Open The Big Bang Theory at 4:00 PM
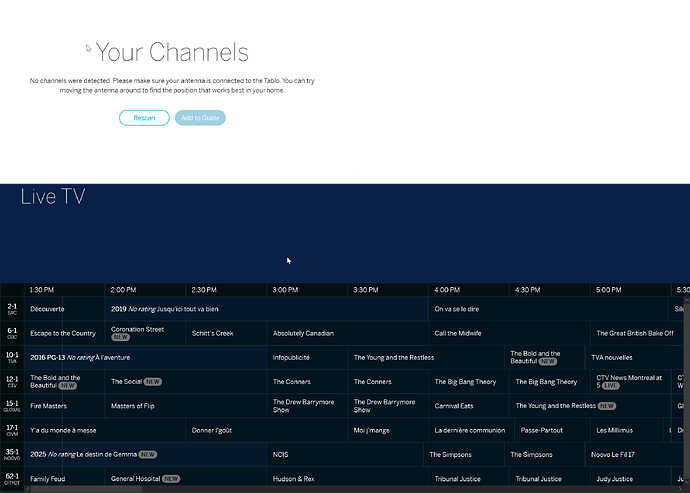This screenshot has width=690, height=493. pyautogui.click(x=469, y=382)
